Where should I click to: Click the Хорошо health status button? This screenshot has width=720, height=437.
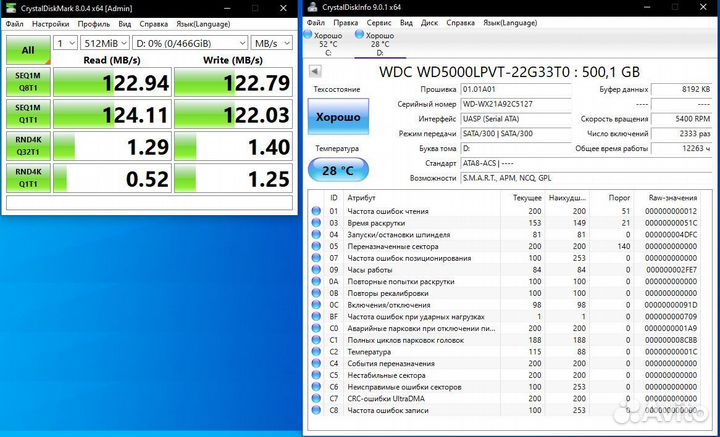[x=338, y=117]
